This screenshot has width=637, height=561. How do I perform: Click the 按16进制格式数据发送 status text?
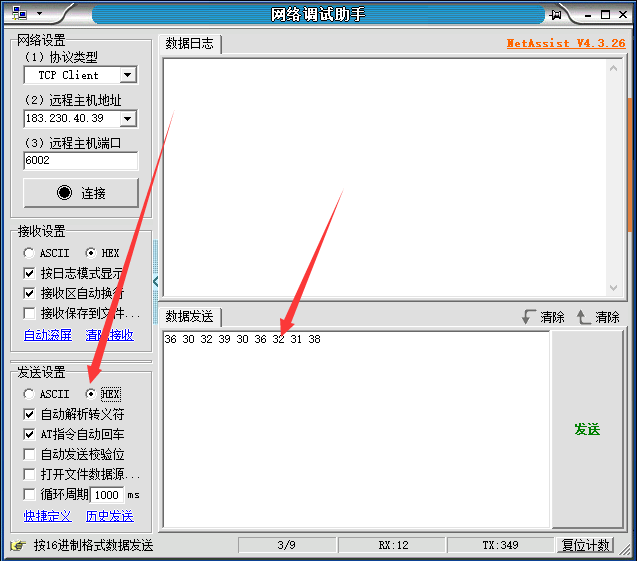tap(93, 545)
